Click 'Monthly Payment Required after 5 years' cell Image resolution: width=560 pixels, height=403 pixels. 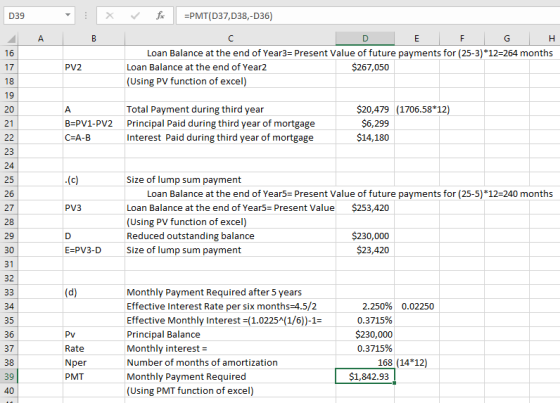click(x=230, y=292)
